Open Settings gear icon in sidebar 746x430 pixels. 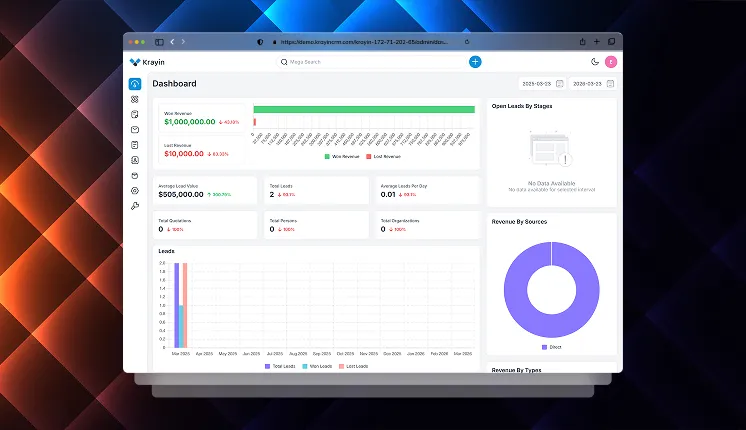(x=134, y=190)
